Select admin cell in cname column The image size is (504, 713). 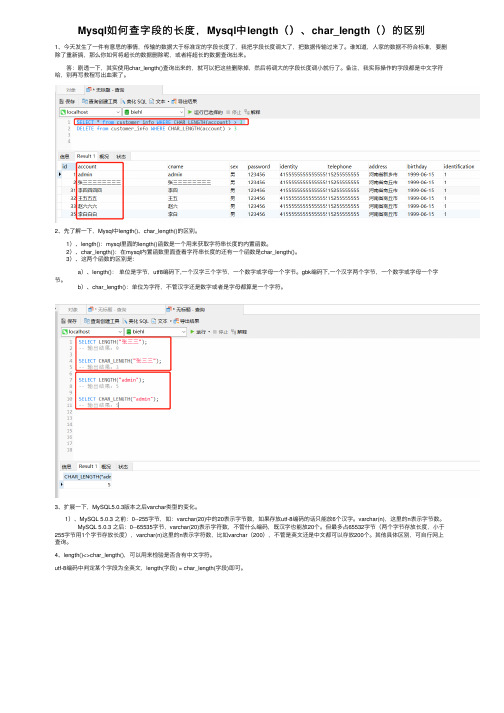(175, 174)
